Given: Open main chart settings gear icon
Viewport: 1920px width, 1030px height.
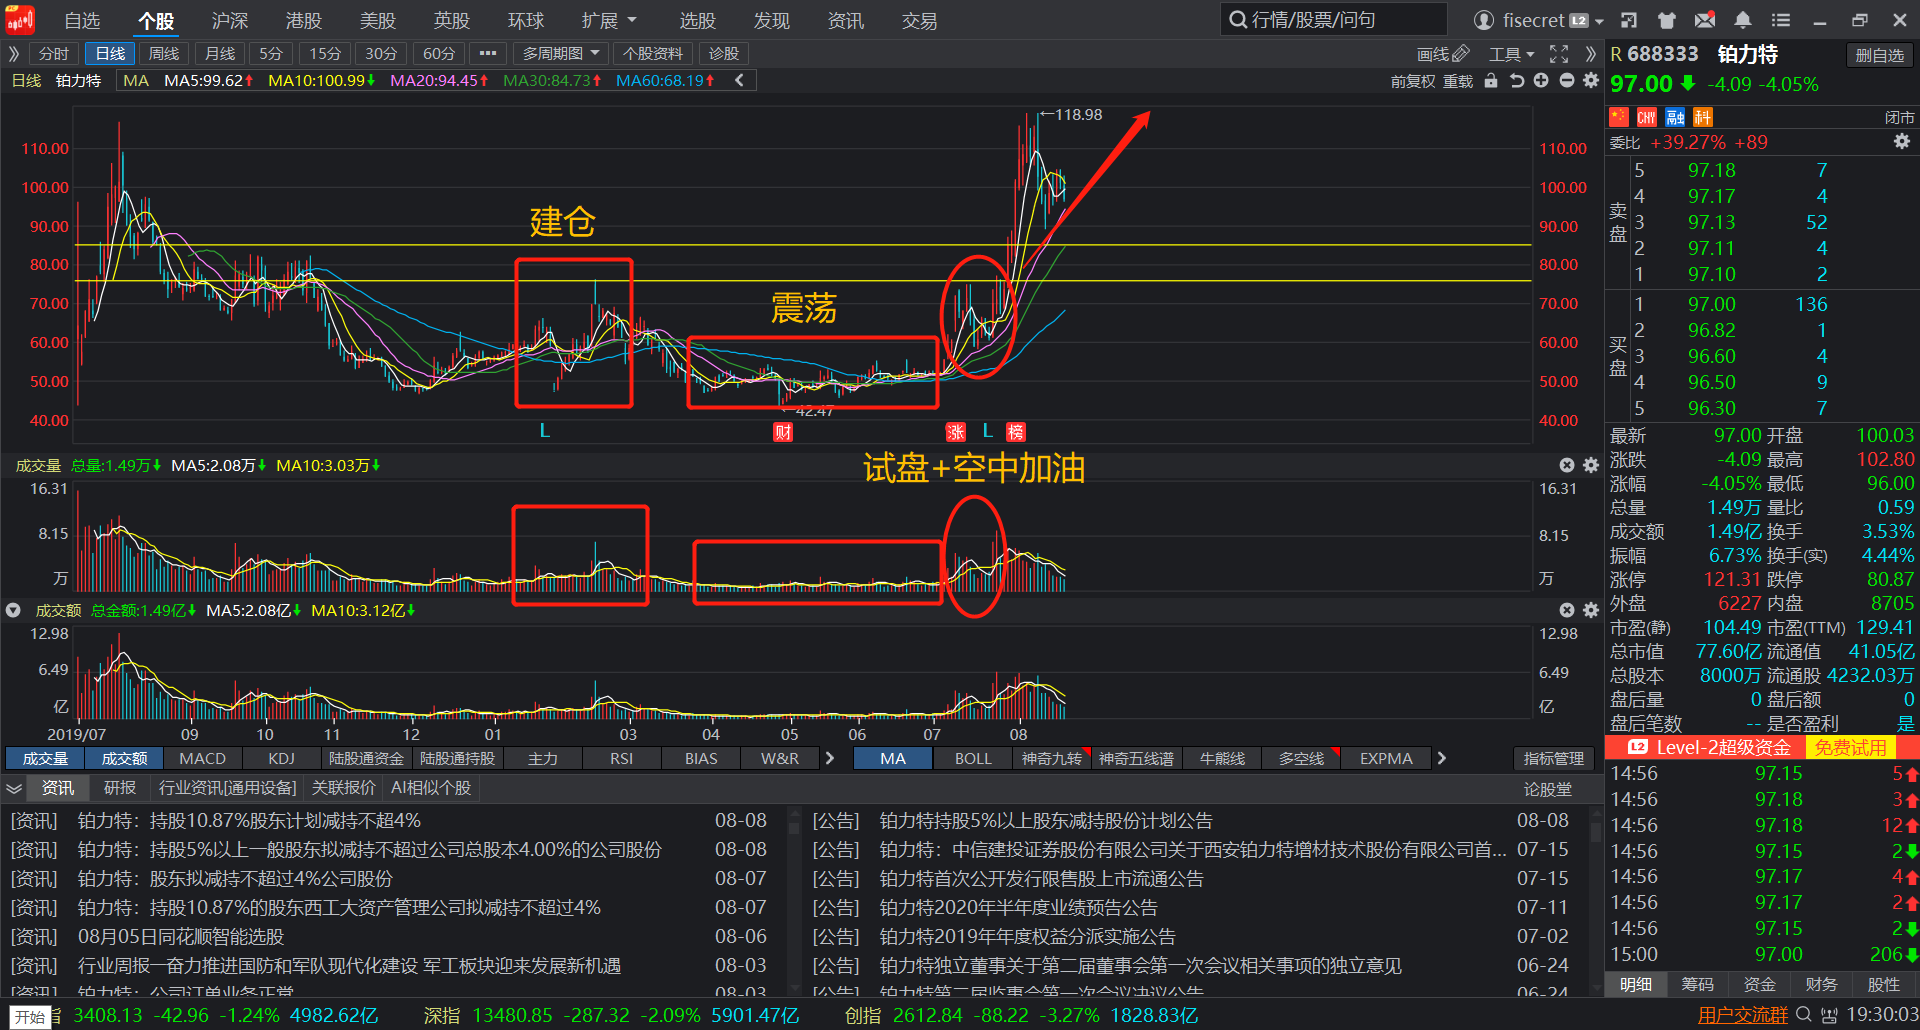Looking at the screenshot, I should [1591, 81].
